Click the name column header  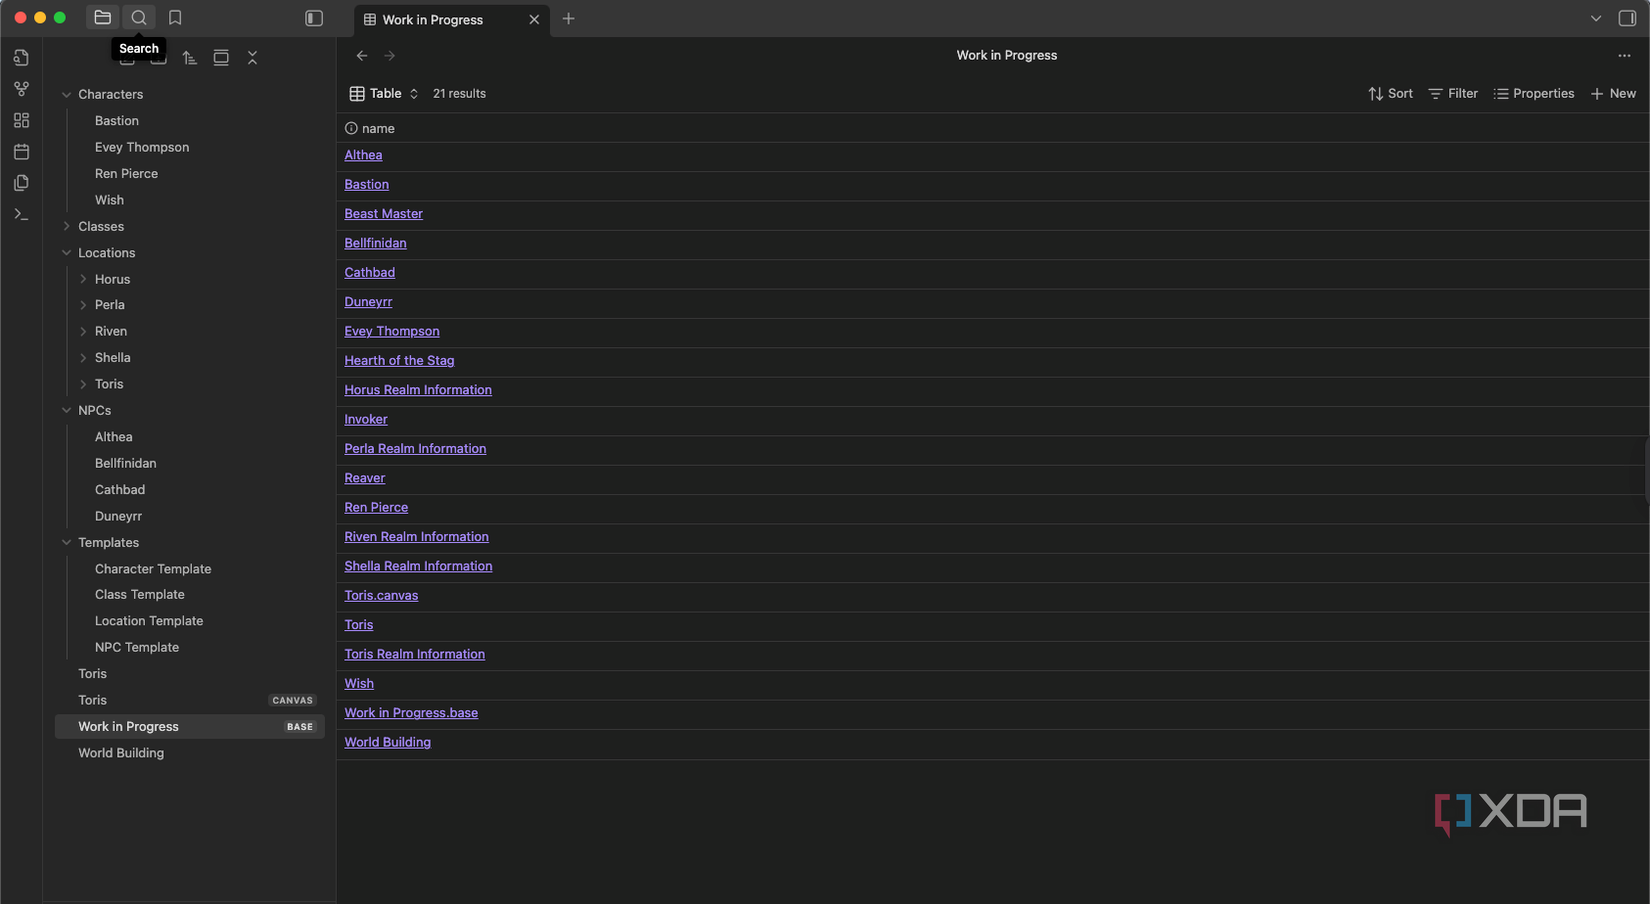click(370, 128)
